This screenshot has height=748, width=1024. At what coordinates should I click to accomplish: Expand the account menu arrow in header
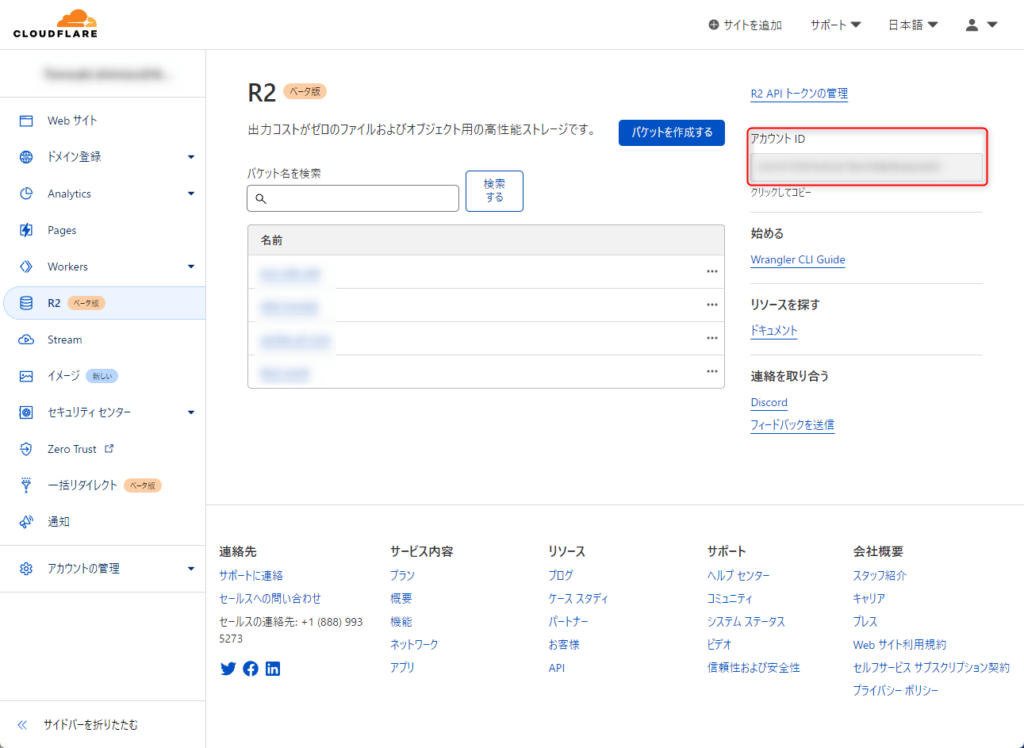coord(992,25)
